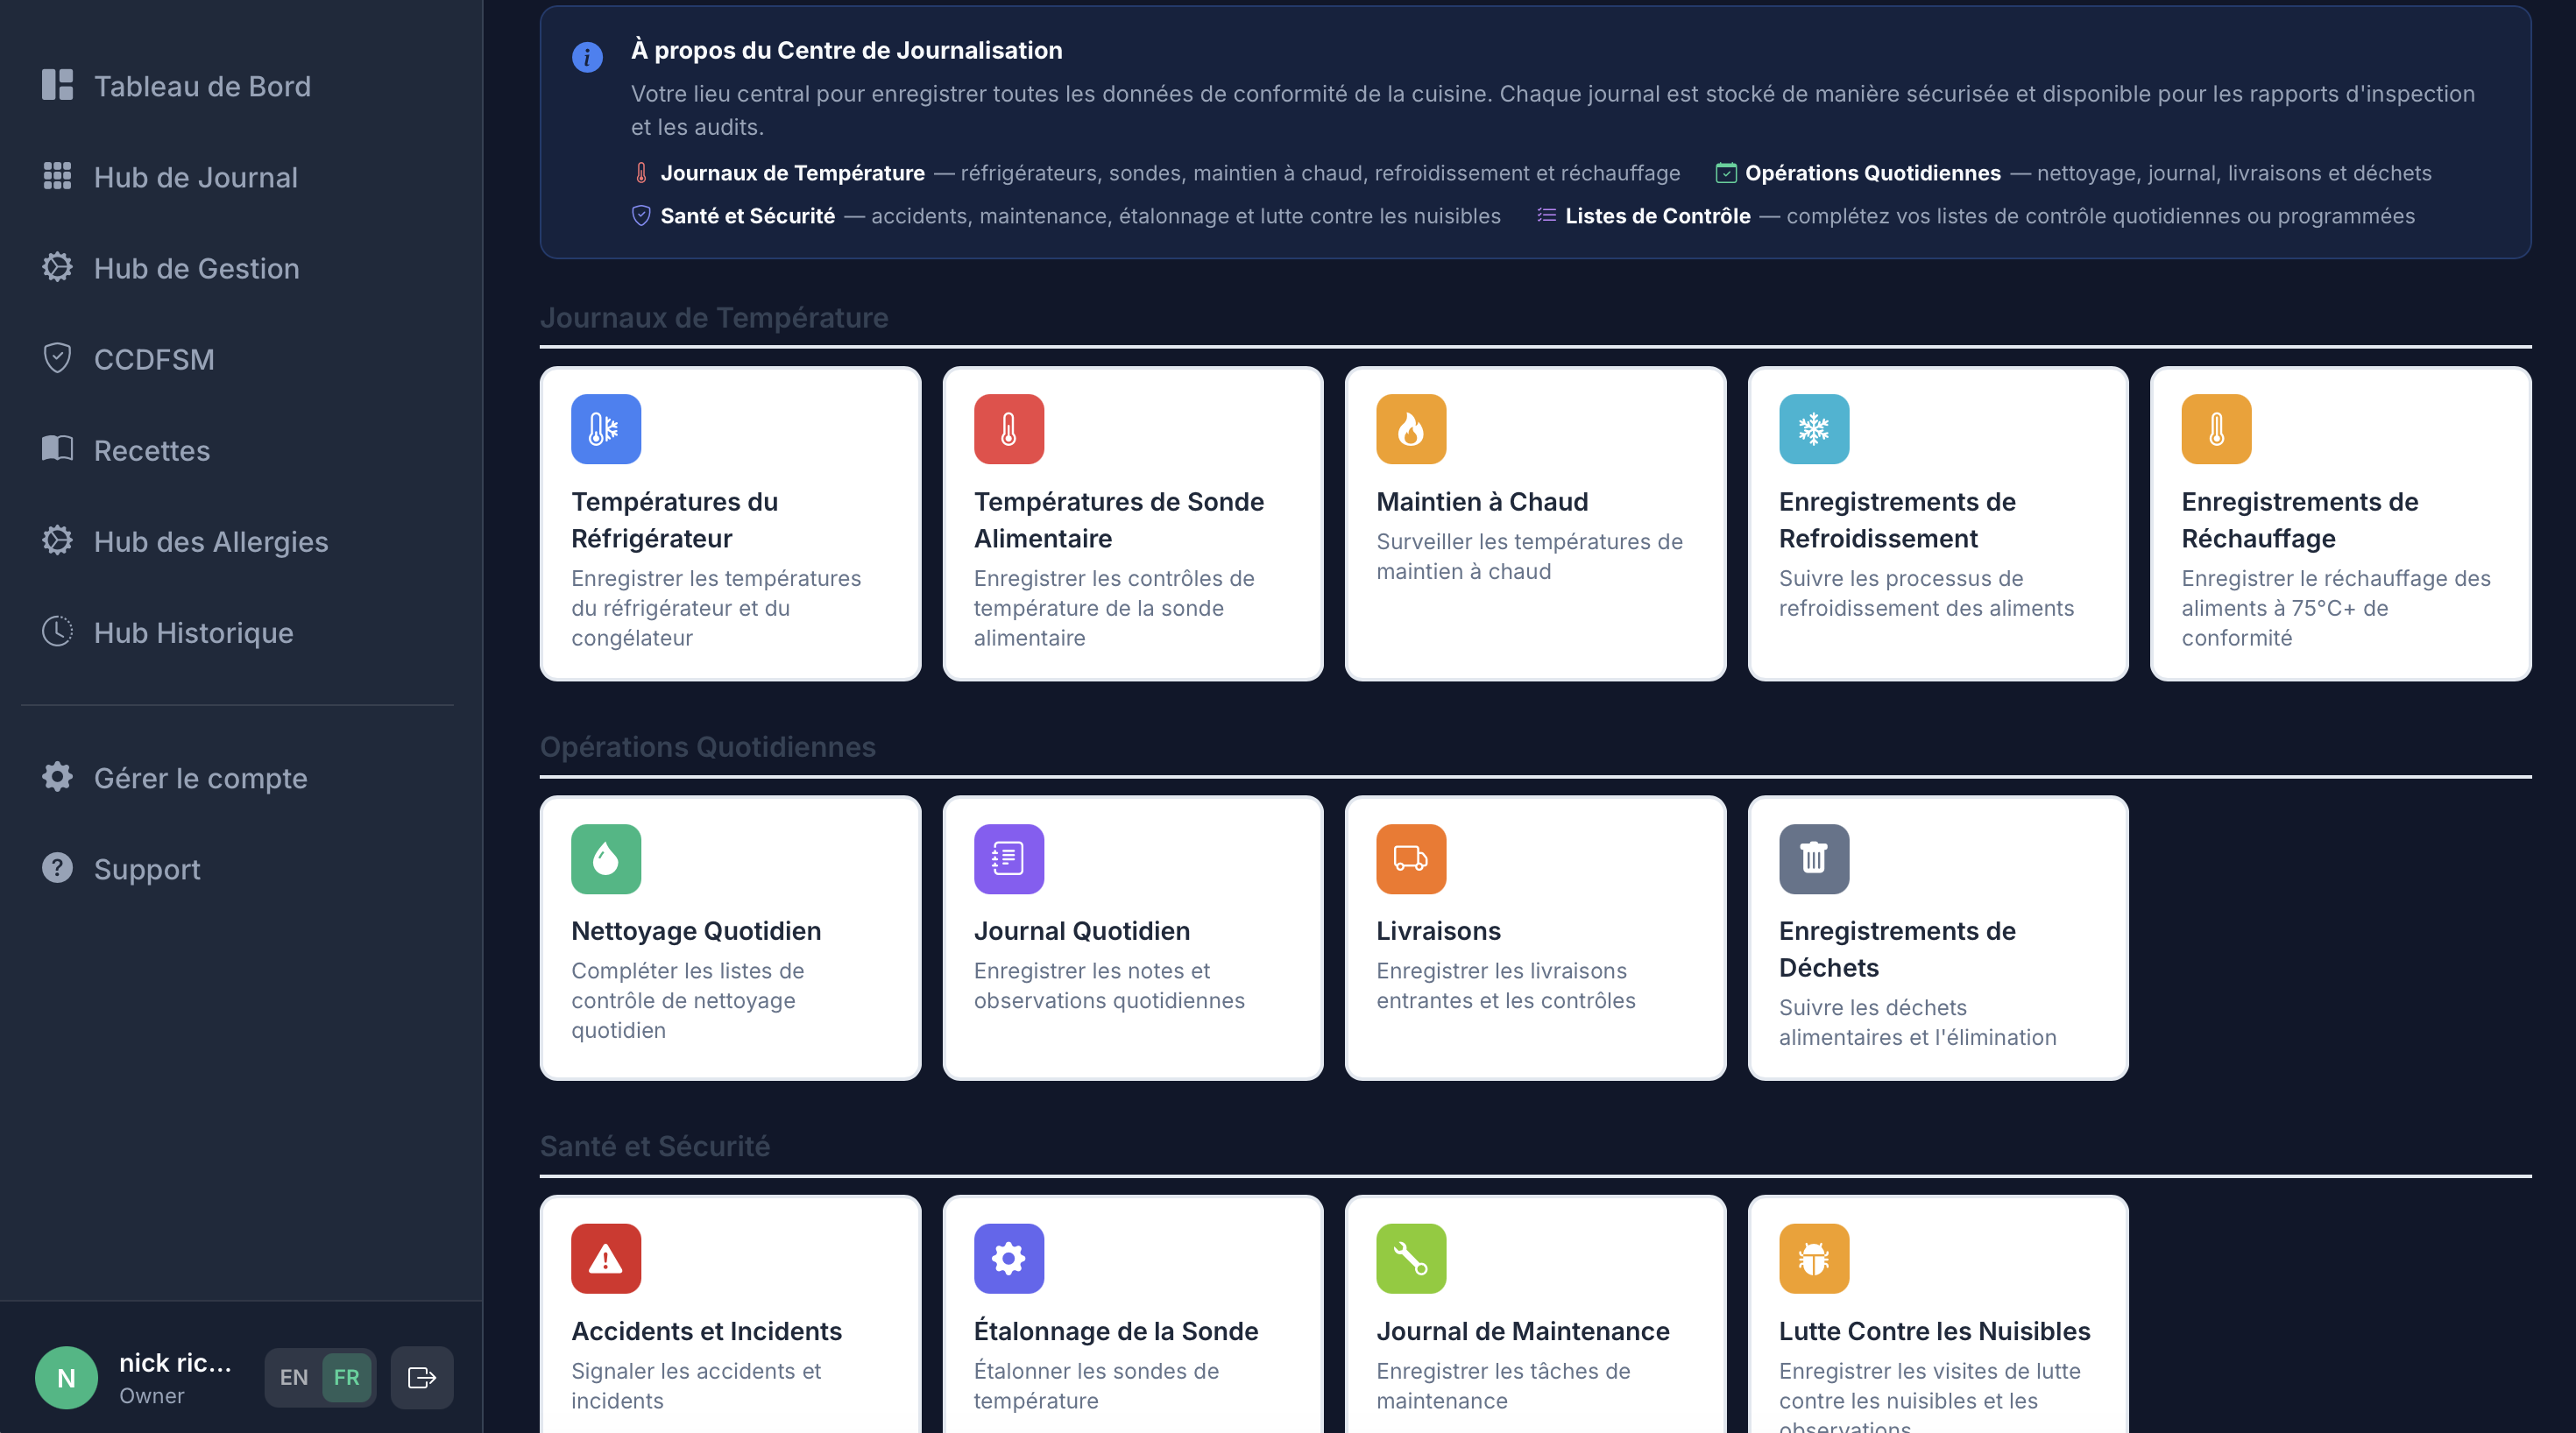Select the FR language toggle
Image resolution: width=2576 pixels, height=1433 pixels.
[x=346, y=1377]
